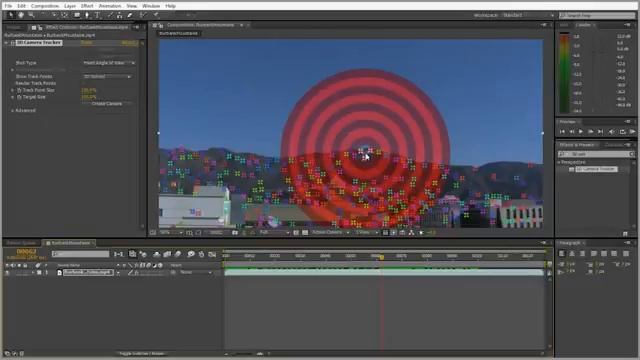Open the Show Track Points dropdown
Screen dimensions: 640x360
[107, 76]
